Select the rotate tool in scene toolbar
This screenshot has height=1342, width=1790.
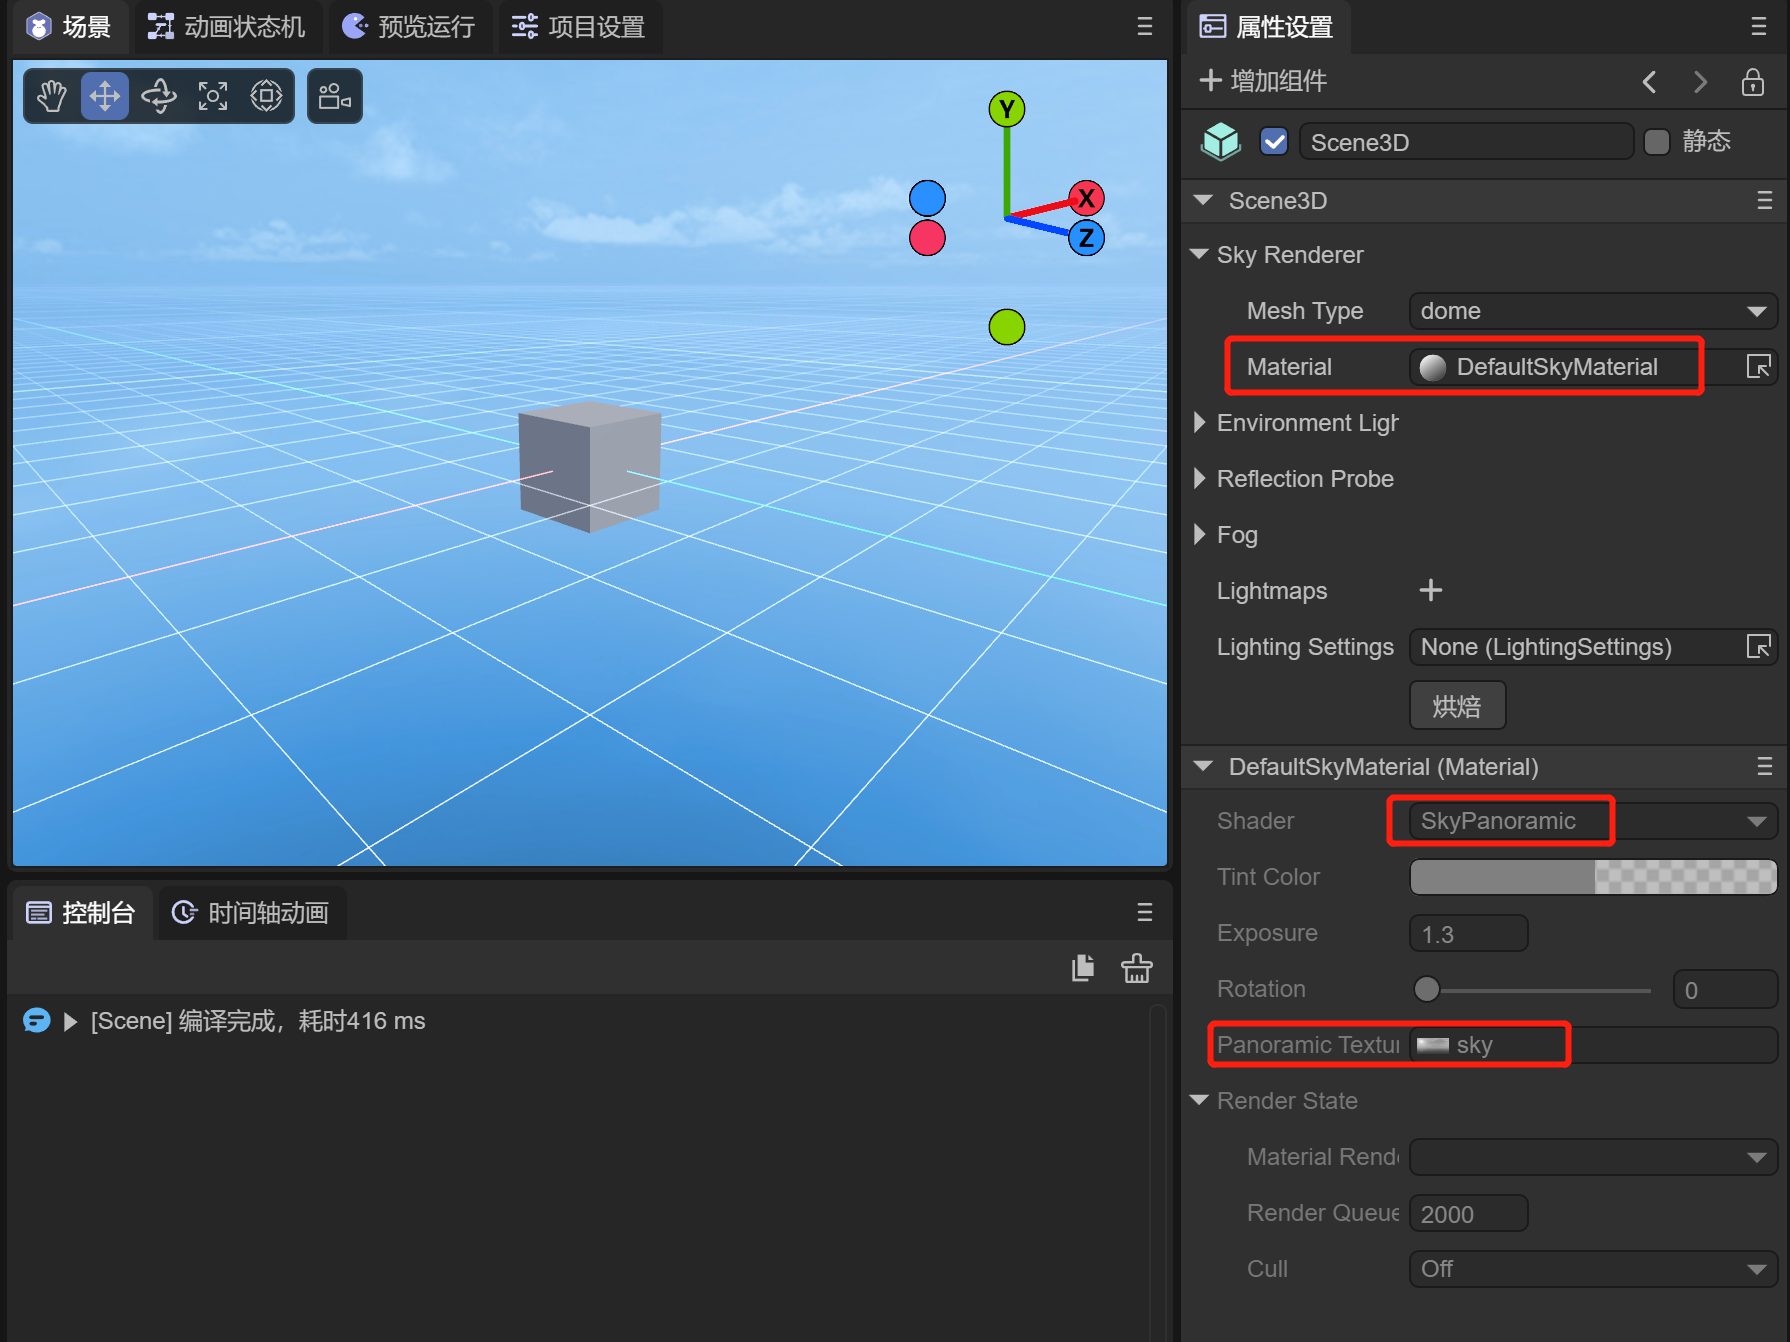click(159, 96)
